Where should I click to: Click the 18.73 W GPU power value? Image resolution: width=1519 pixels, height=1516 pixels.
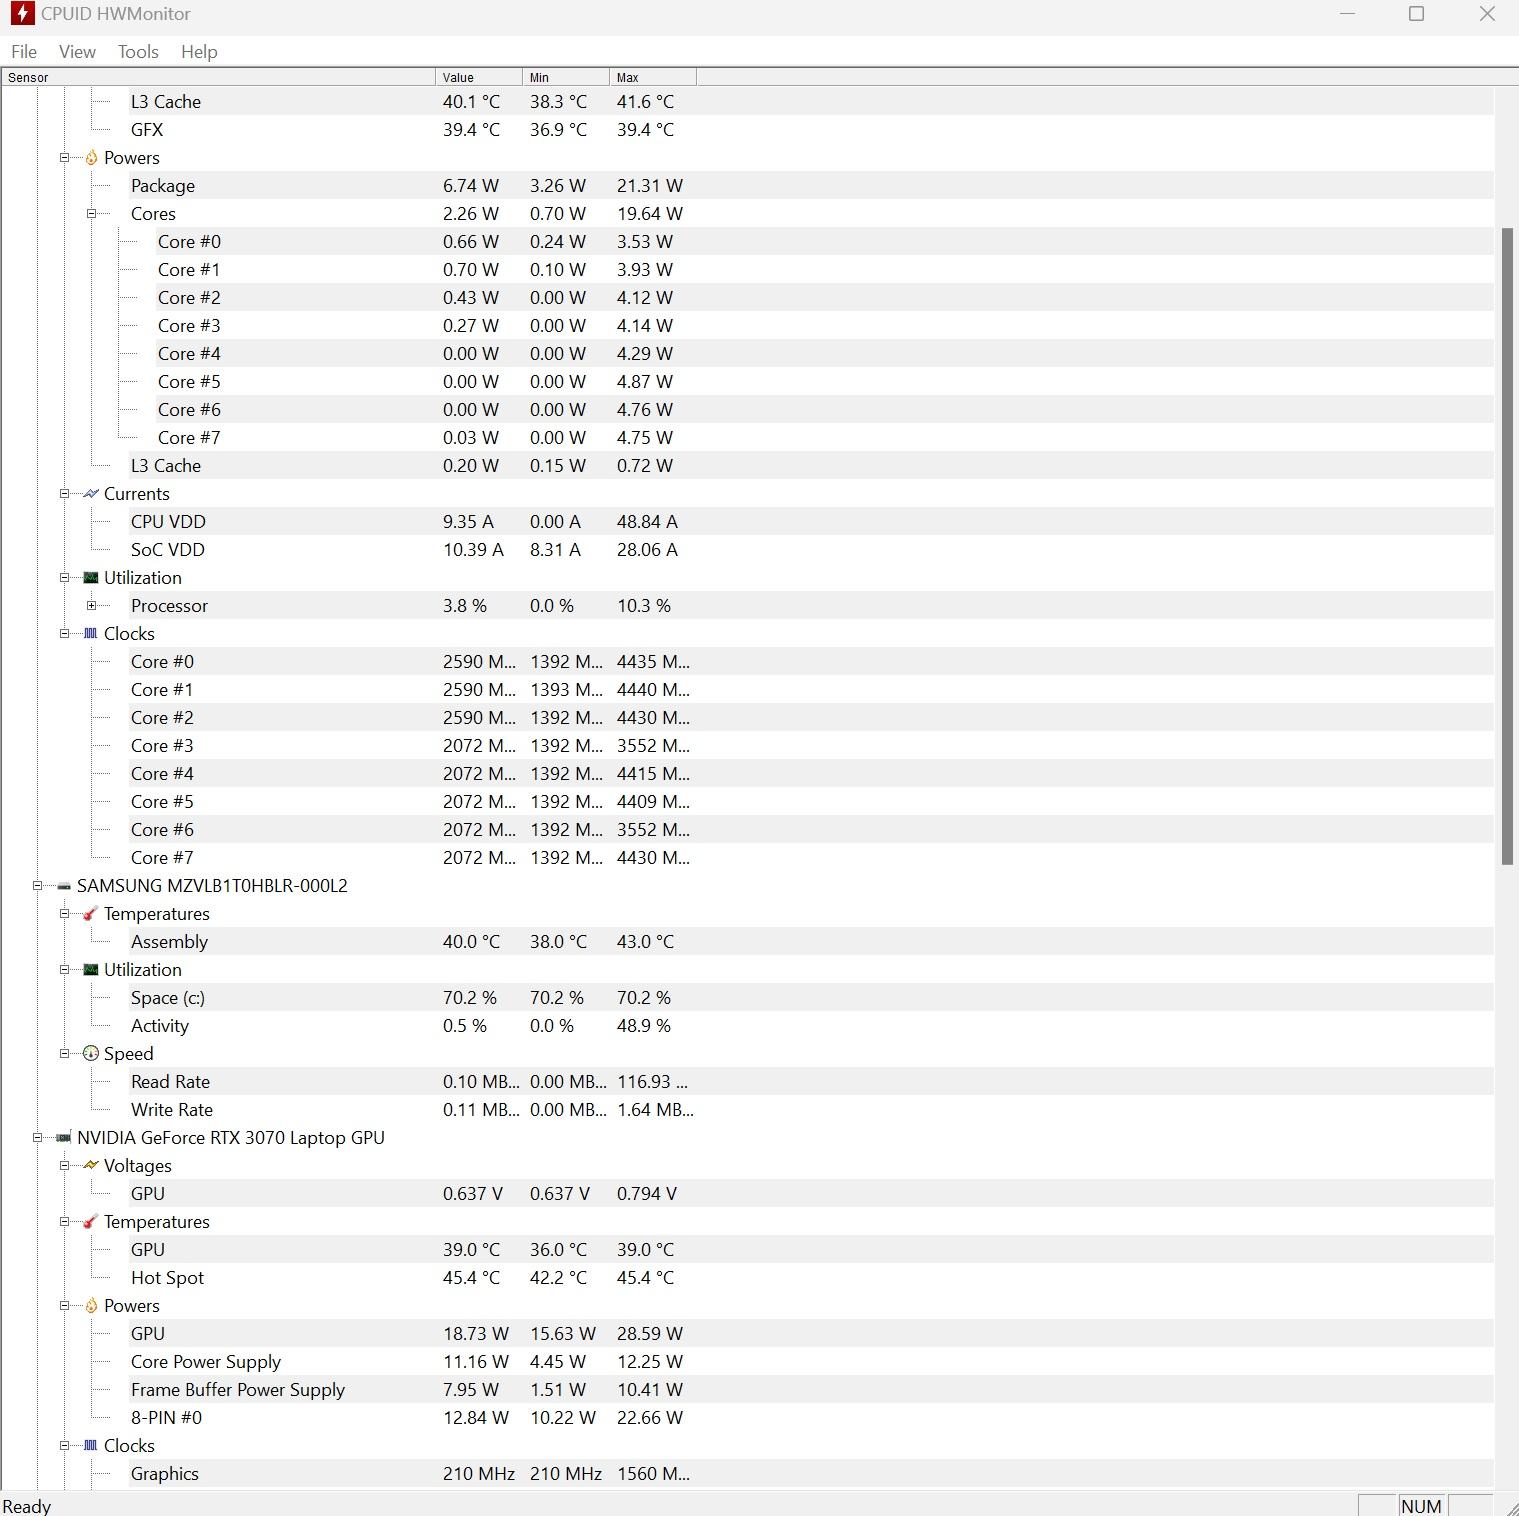[x=476, y=1334]
